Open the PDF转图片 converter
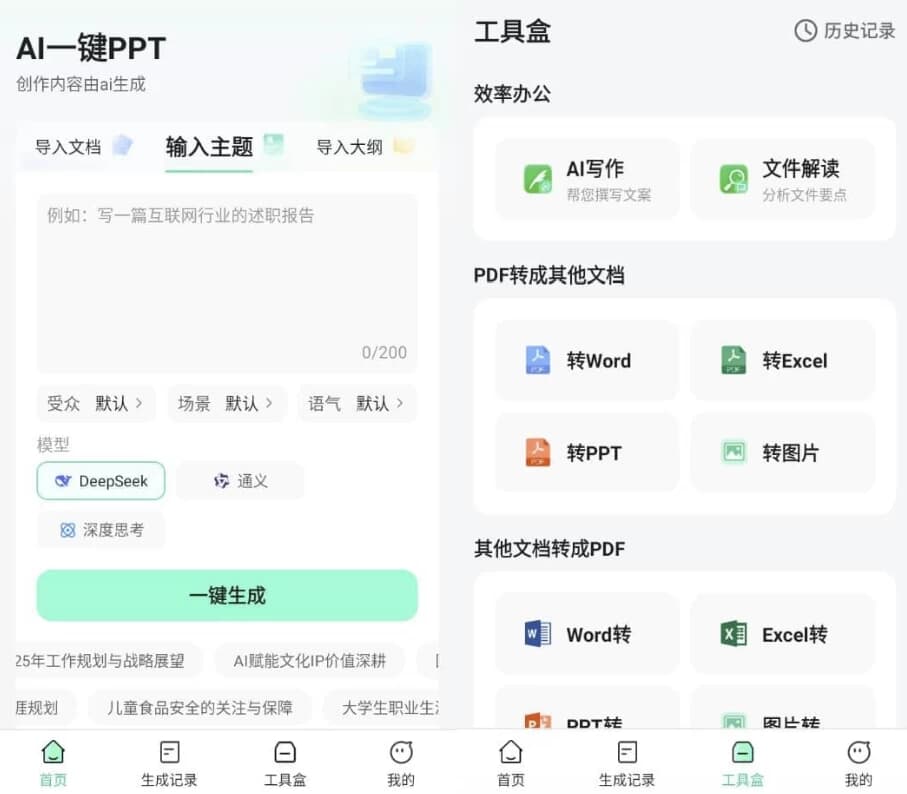 point(785,452)
